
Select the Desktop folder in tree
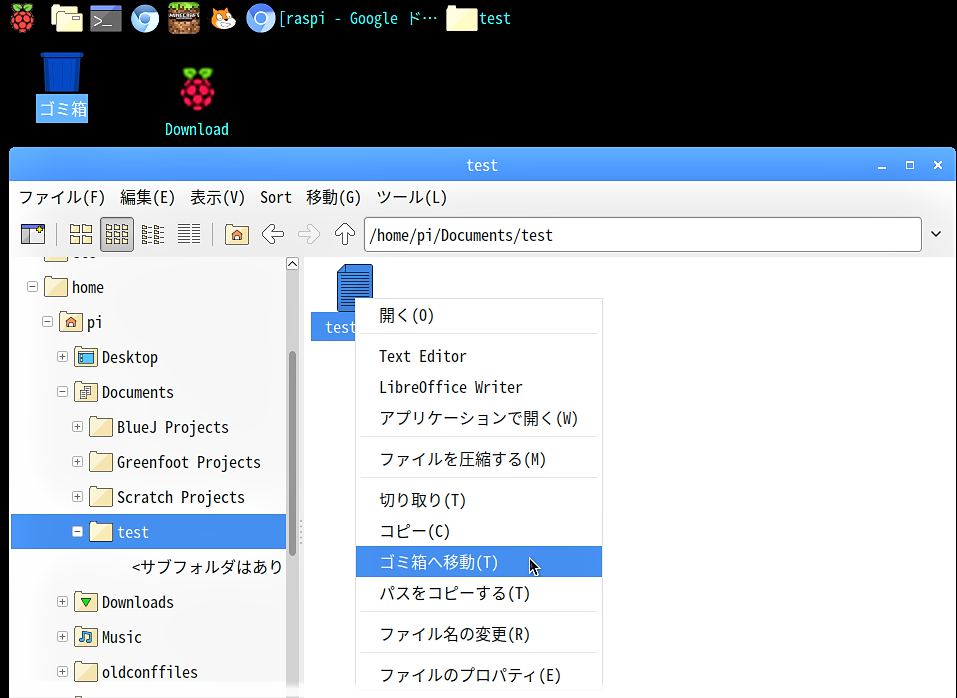116,357
